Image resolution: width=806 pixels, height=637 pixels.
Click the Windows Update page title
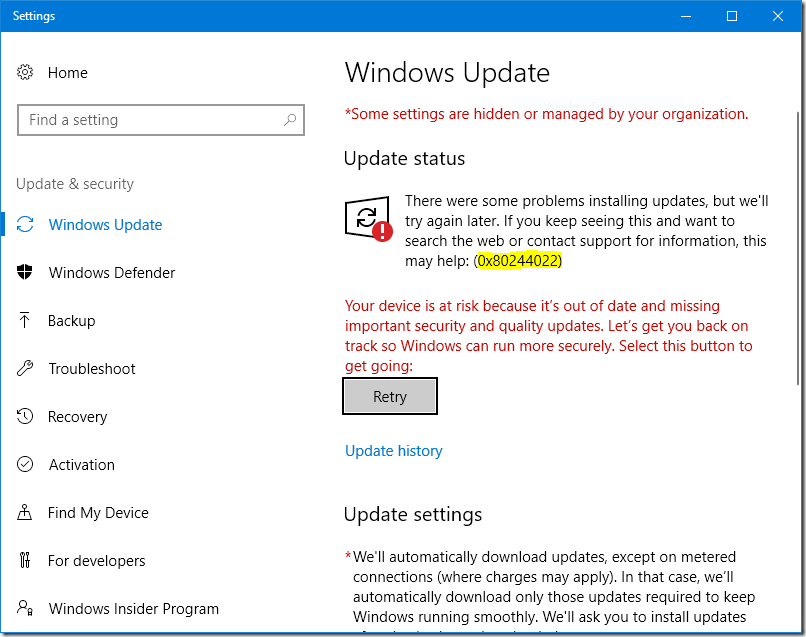click(448, 72)
